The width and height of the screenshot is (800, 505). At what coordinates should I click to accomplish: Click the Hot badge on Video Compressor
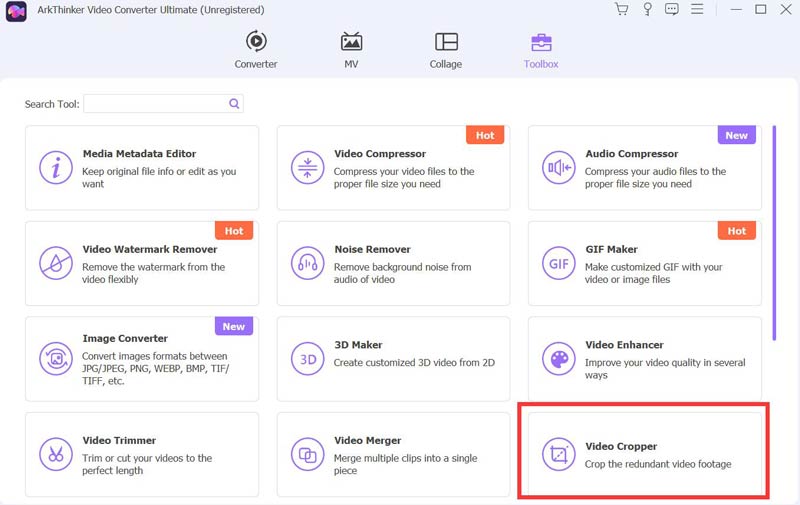click(x=485, y=135)
